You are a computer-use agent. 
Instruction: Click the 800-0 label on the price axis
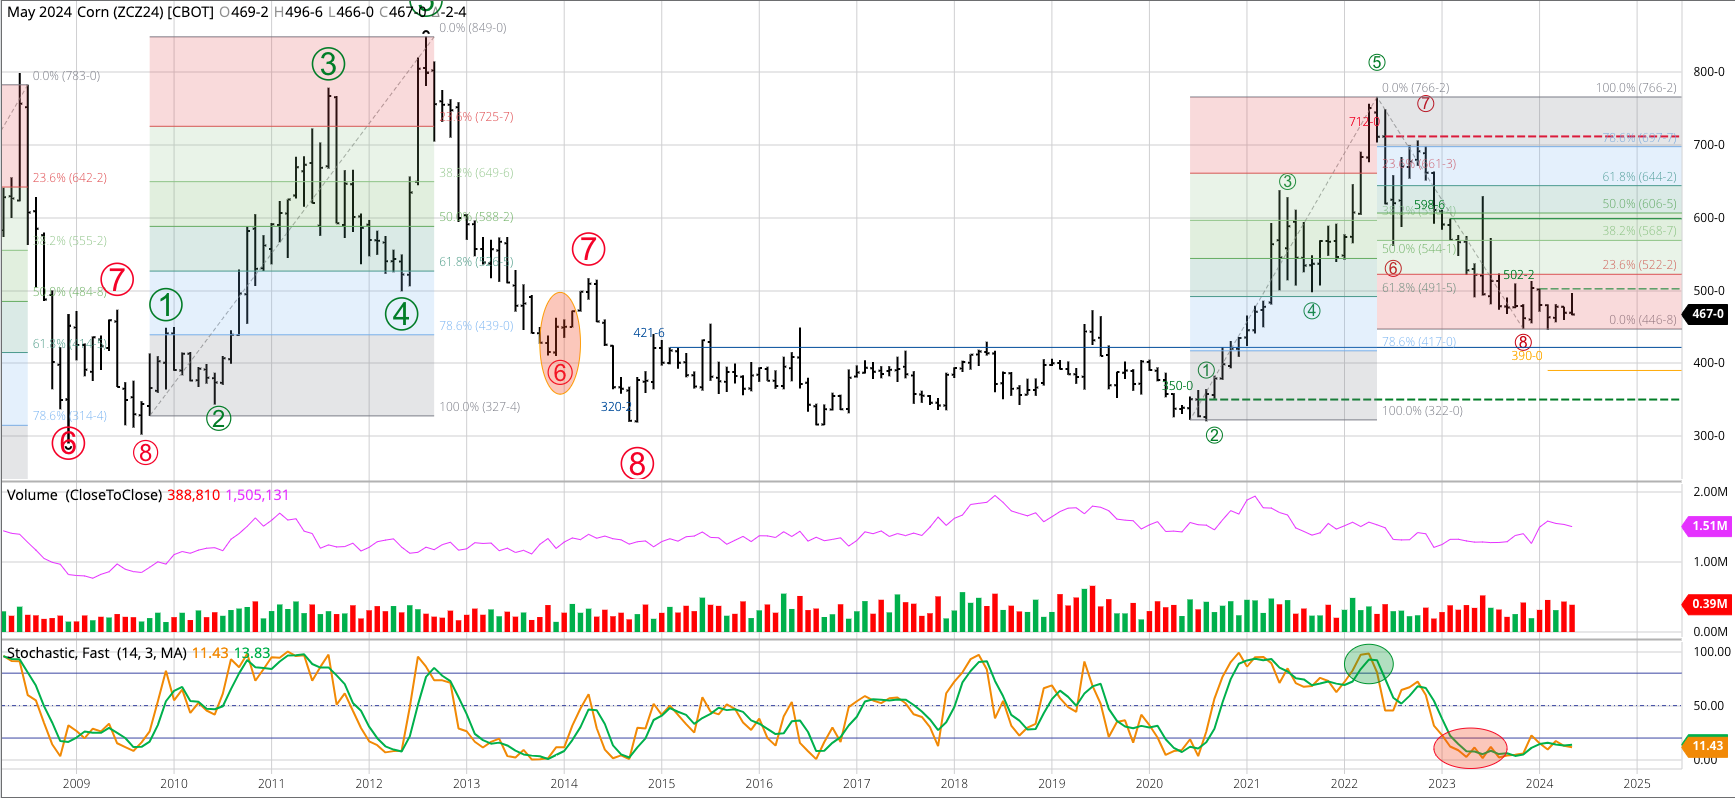coord(1708,72)
